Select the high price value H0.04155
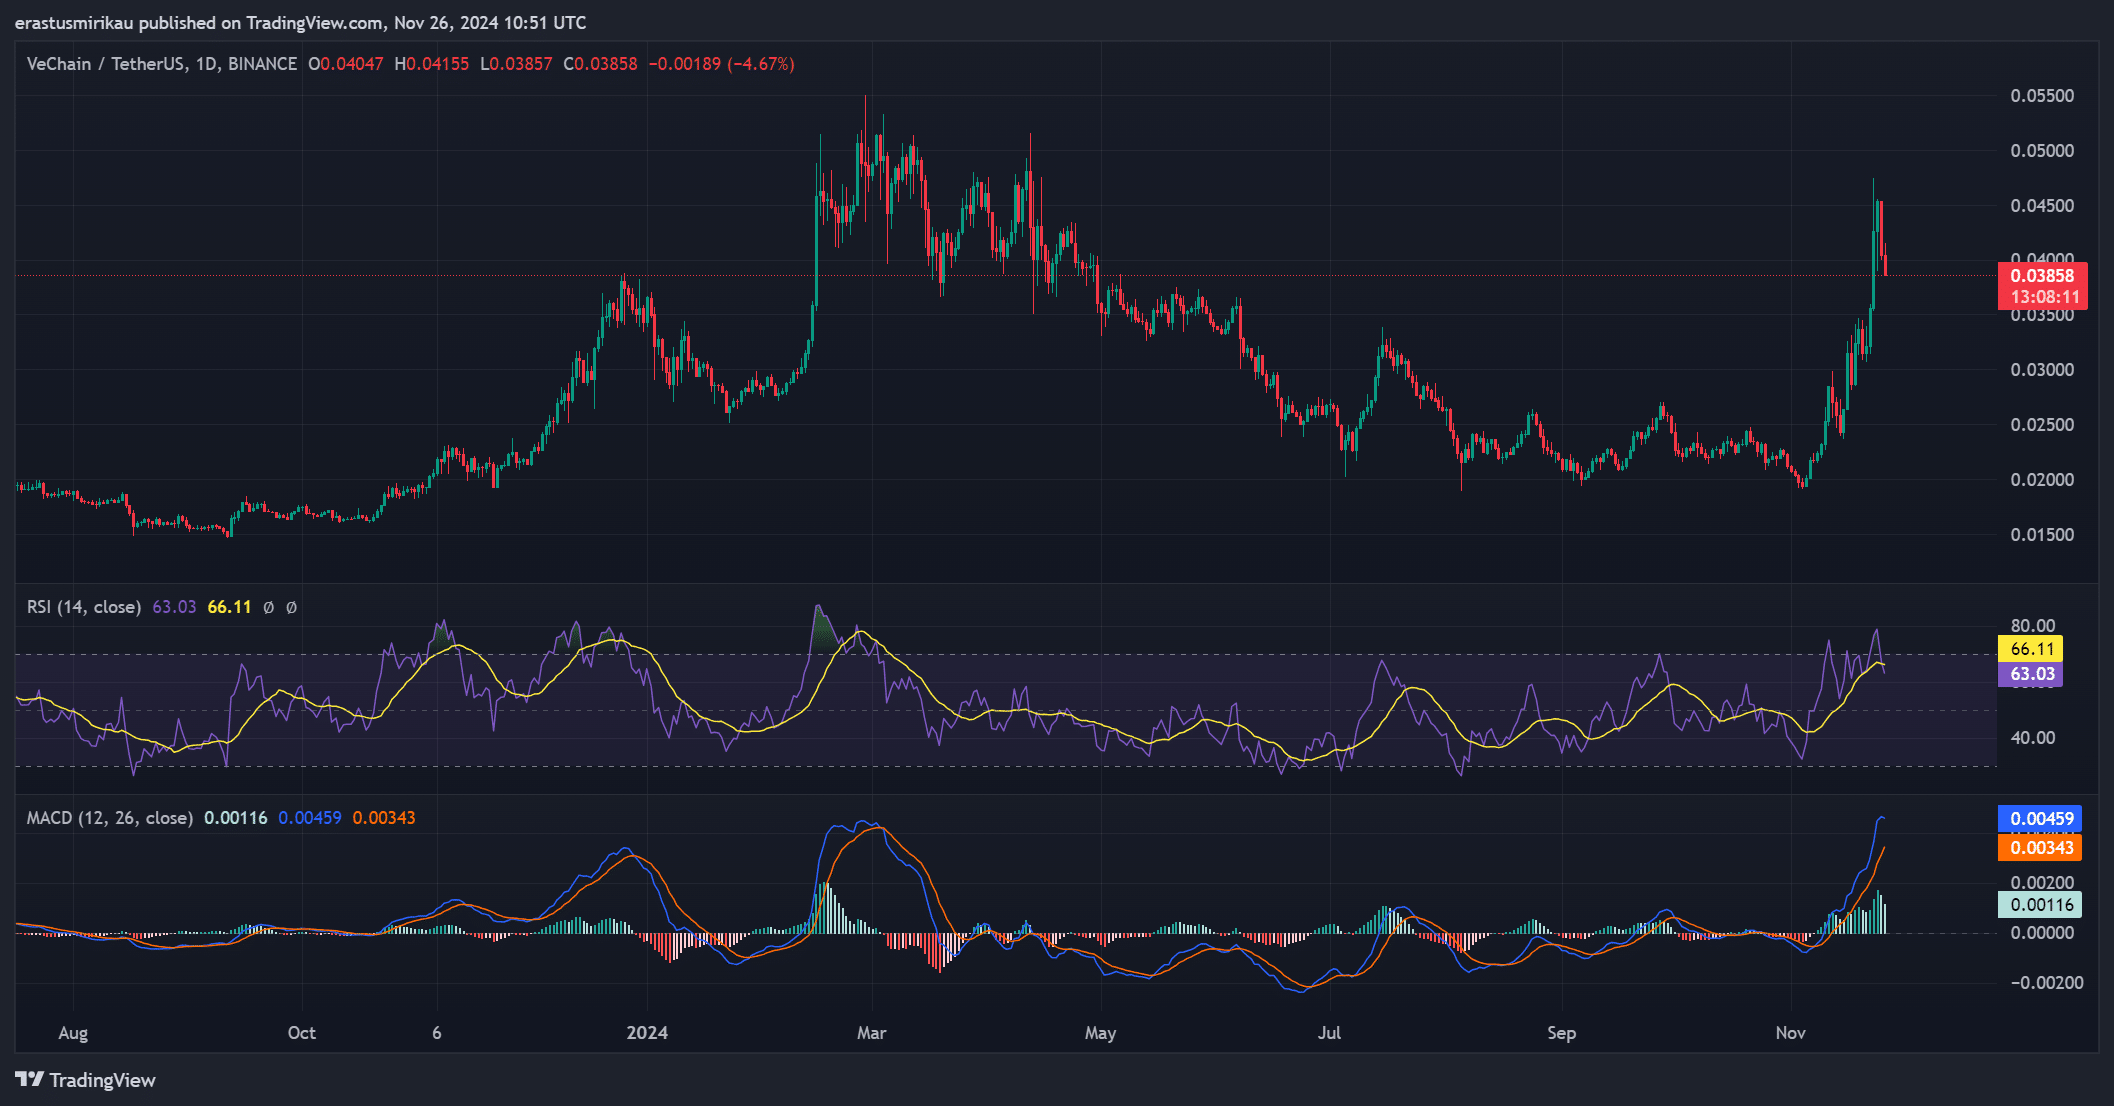 [x=432, y=64]
